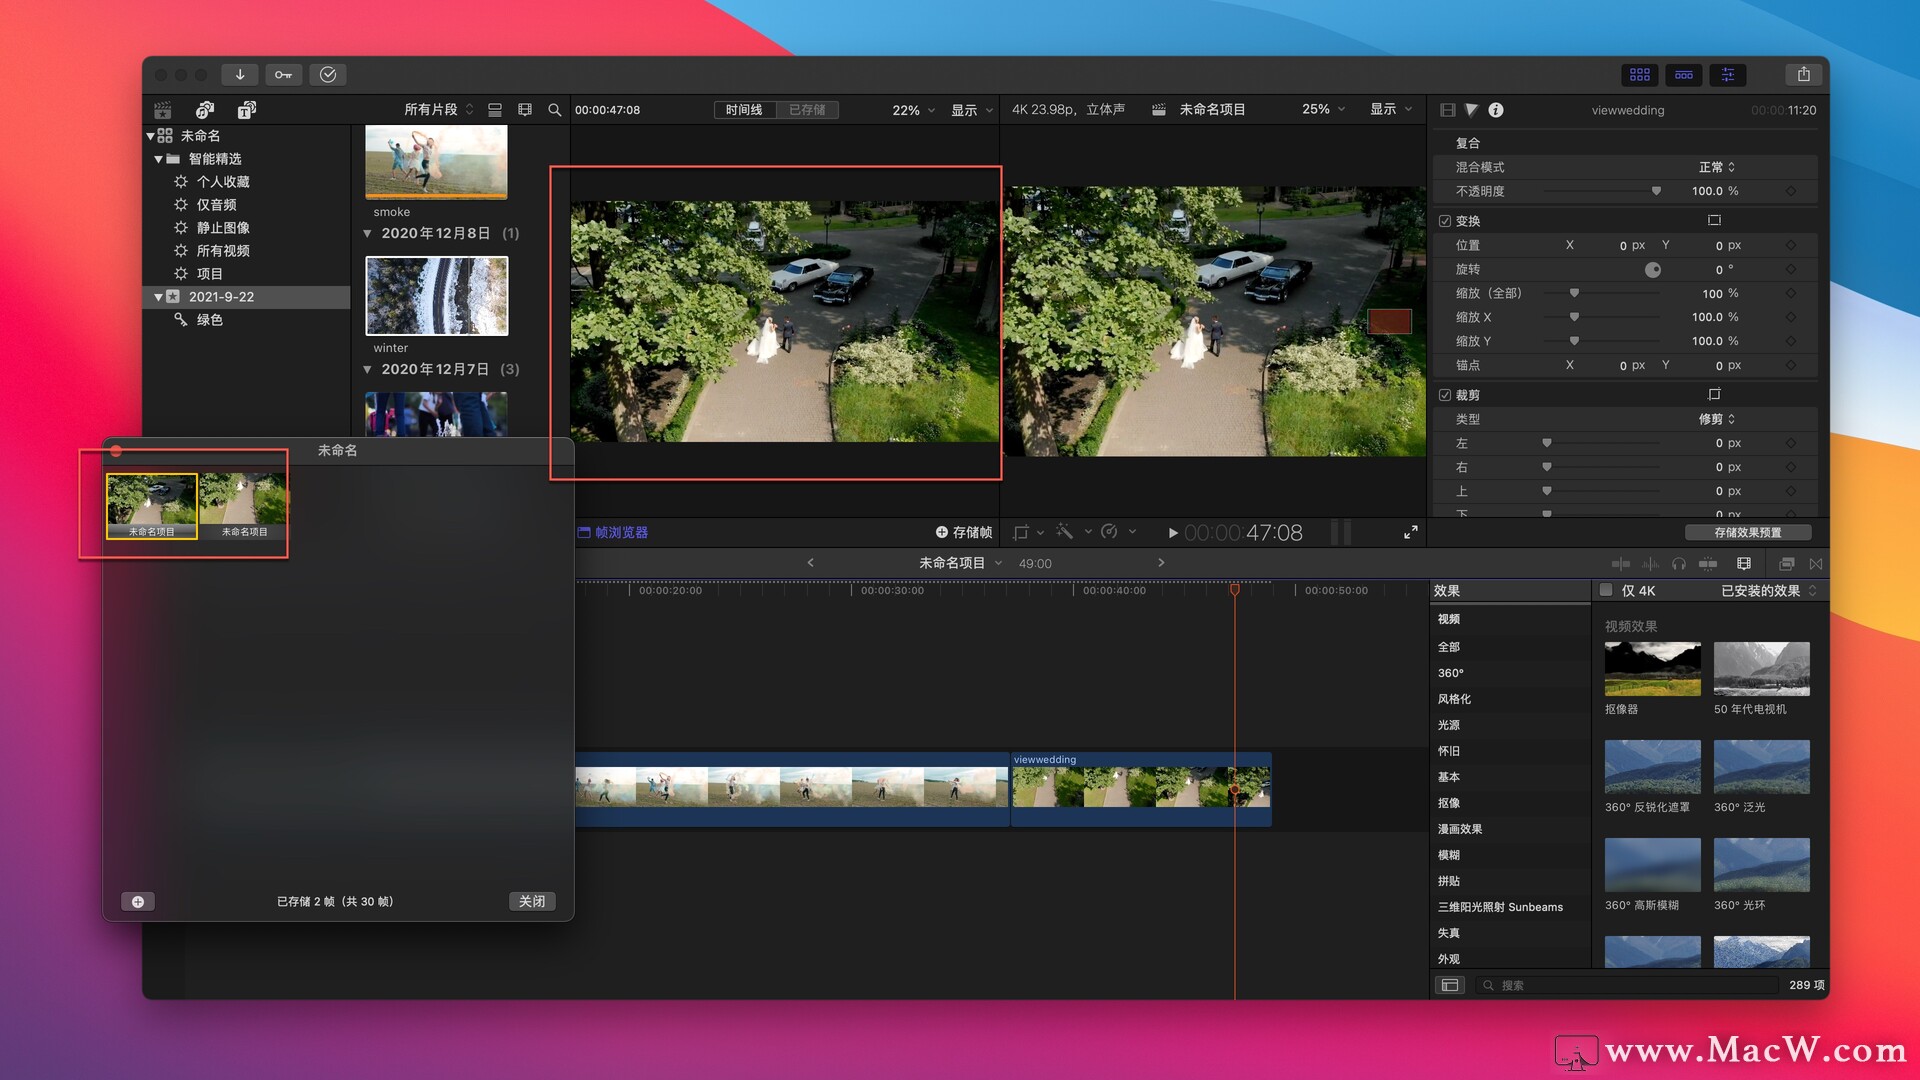Toggle the onscreen transform controls icon
1920x1080 pixels.
(1714, 220)
